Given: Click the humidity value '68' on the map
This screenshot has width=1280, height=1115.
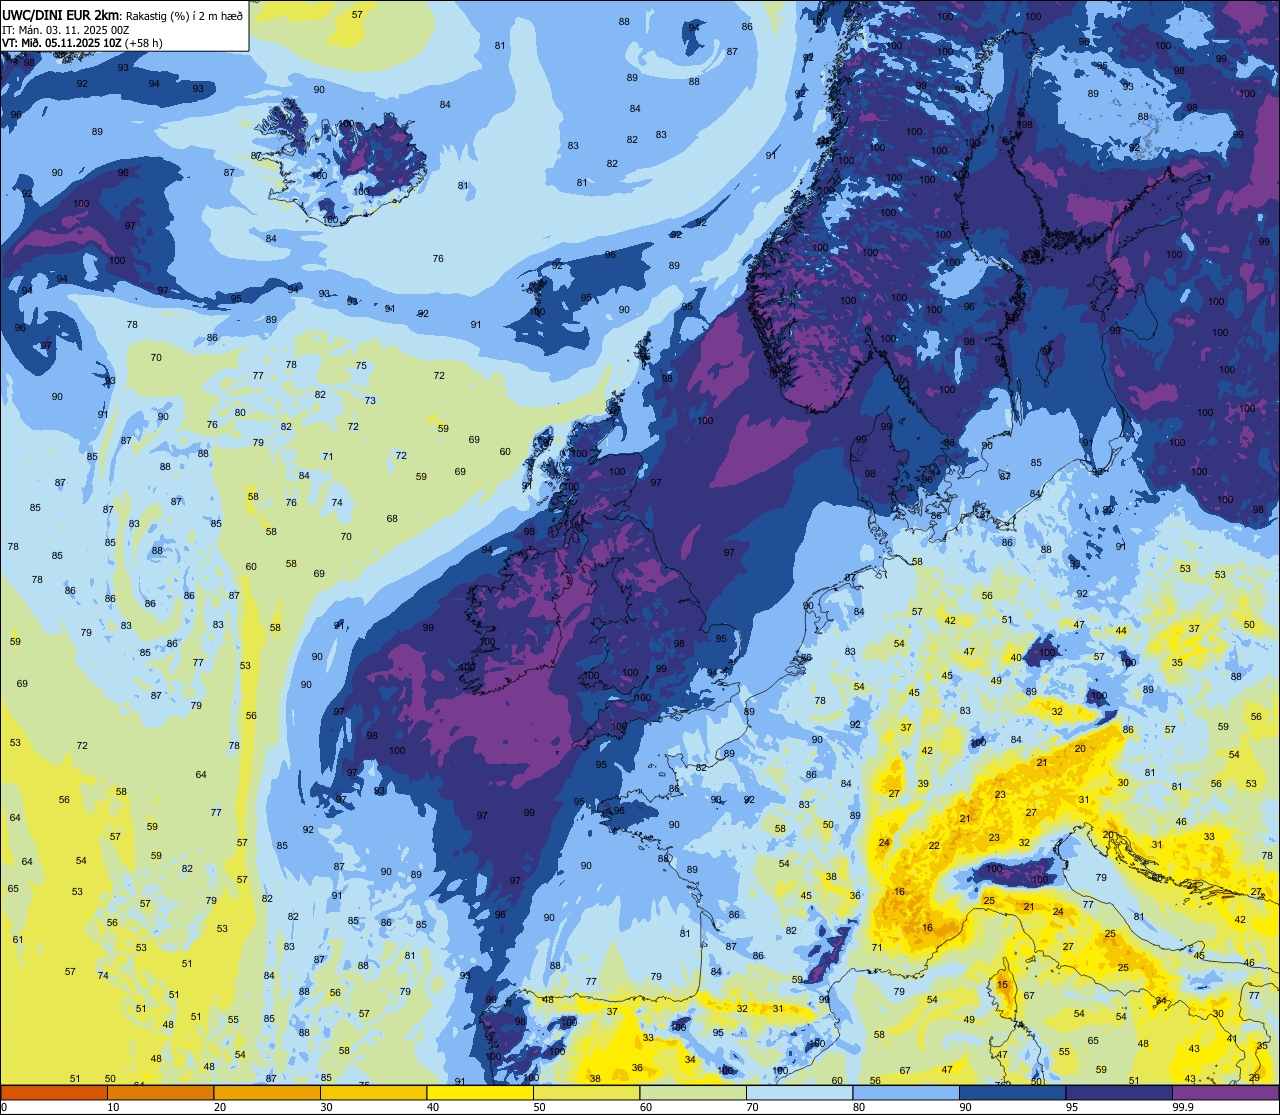Looking at the screenshot, I should [x=392, y=518].
